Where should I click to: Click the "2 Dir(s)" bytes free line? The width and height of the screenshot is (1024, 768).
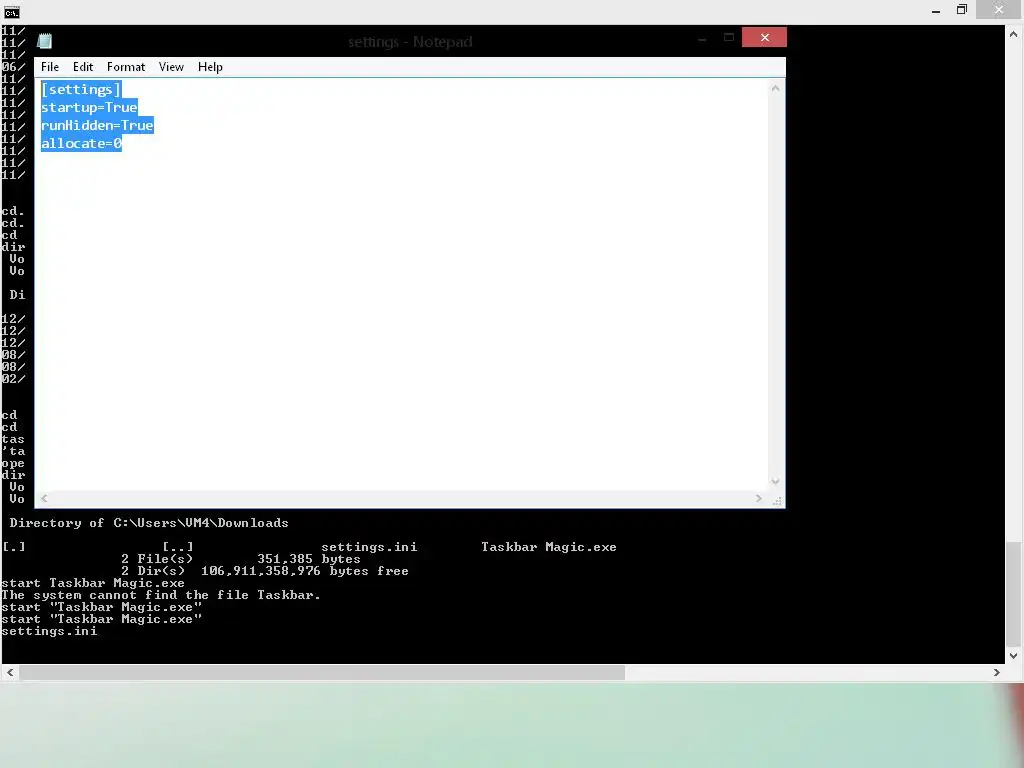click(x=264, y=571)
